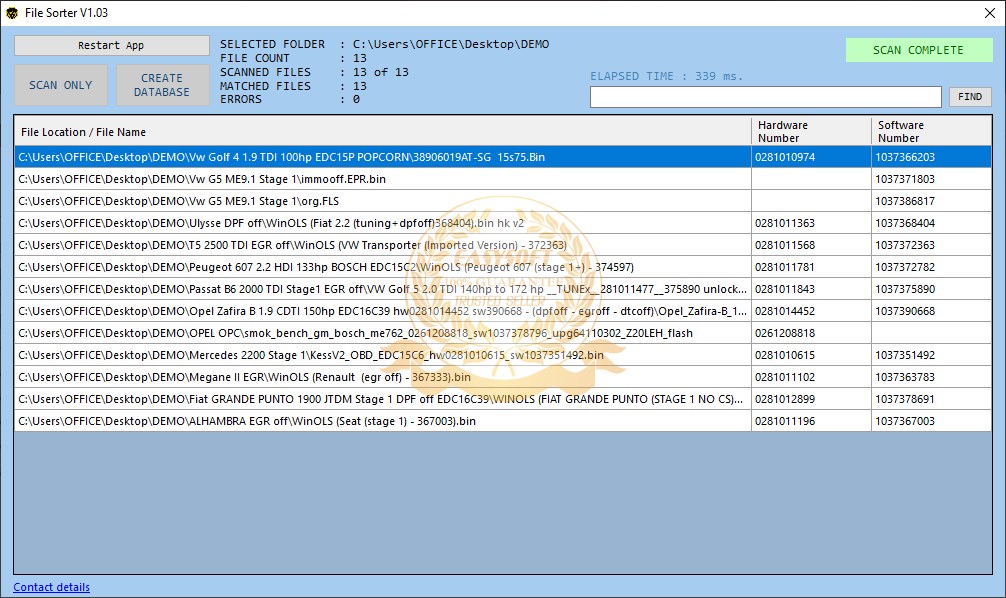The image size is (1006, 598).
Task: Click hardware number 0281011781
Action: 785,267
